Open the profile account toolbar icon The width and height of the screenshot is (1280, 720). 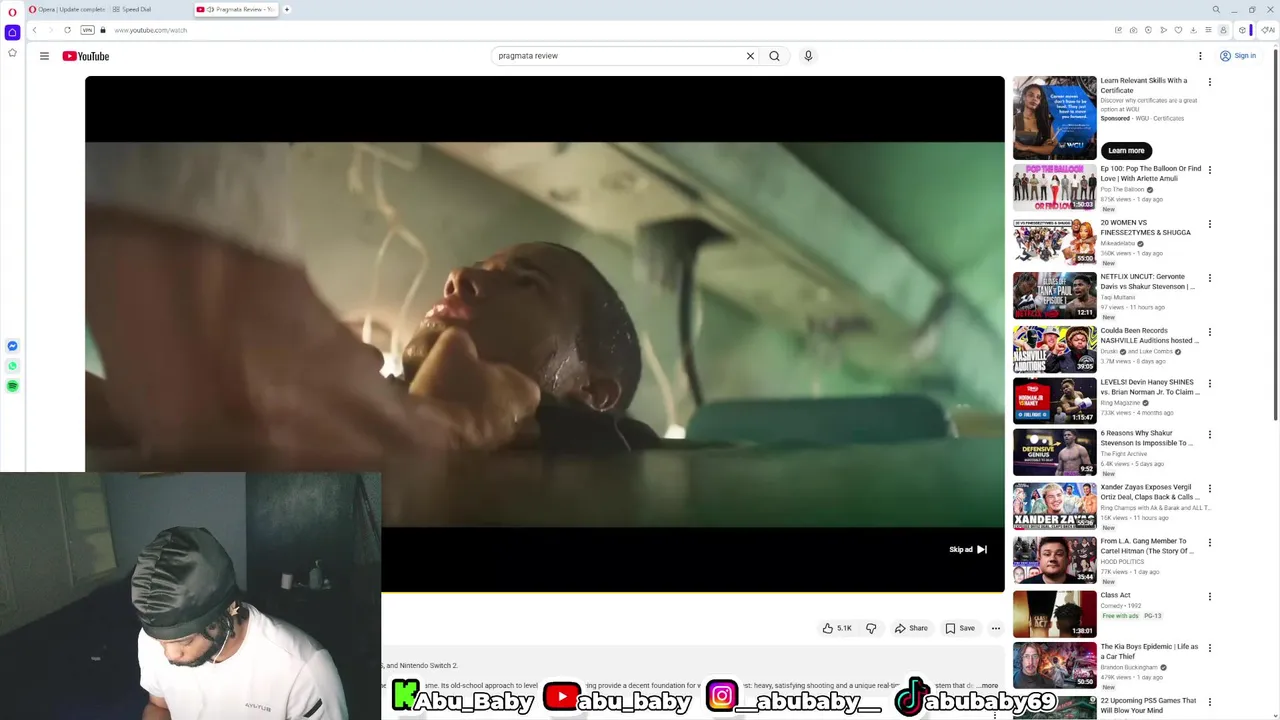click(1223, 30)
